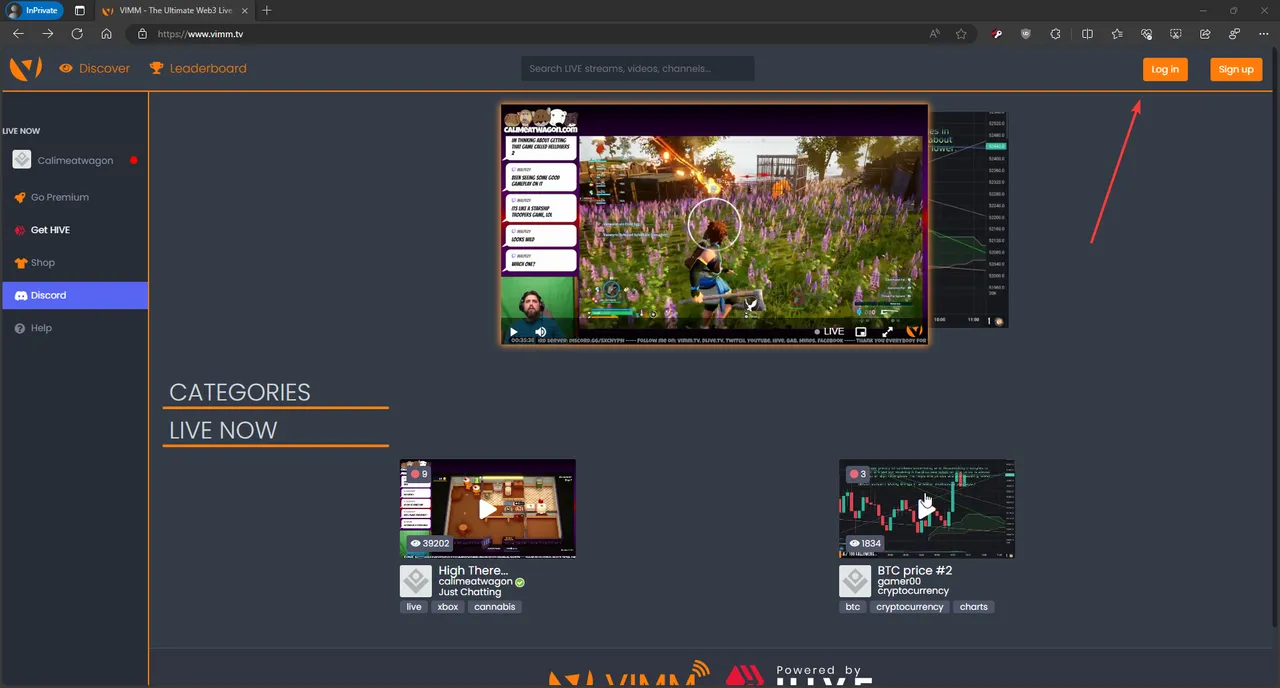Close the VIMM browser tab
The width and height of the screenshot is (1280, 688).
pos(244,10)
